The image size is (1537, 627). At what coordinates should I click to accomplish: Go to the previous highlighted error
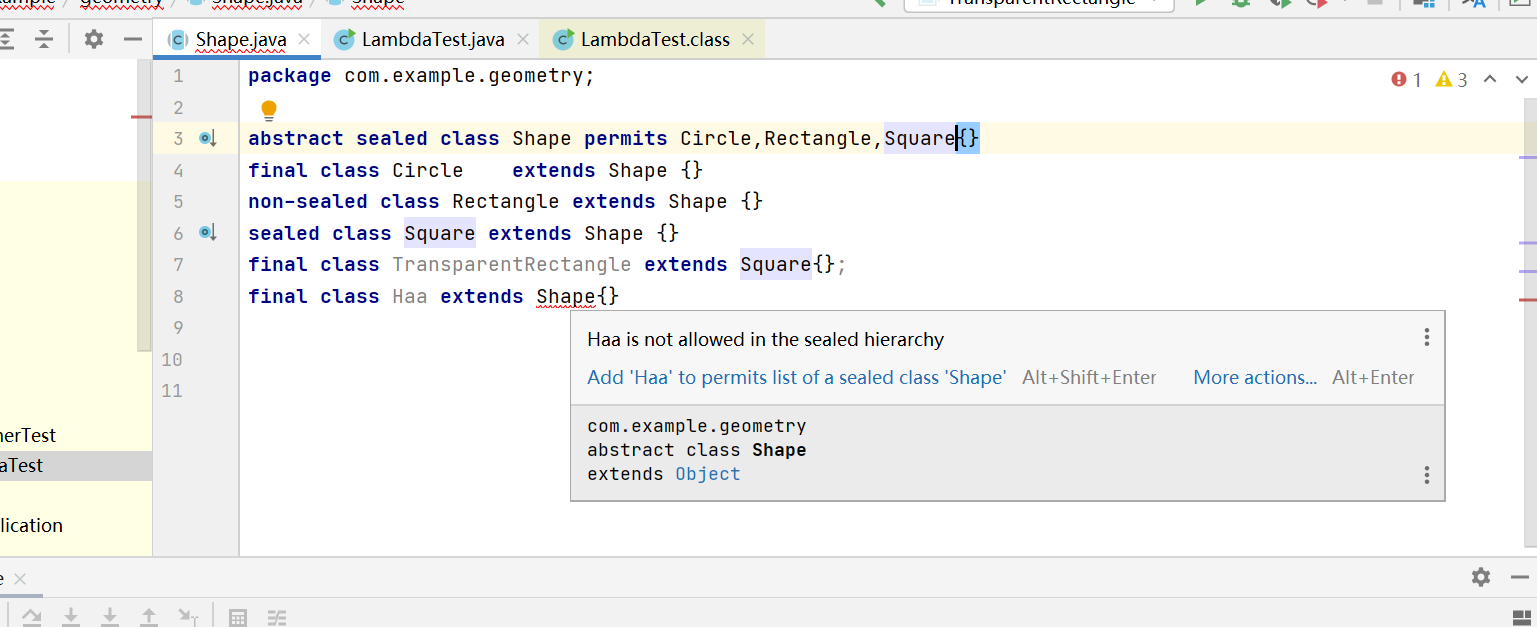(x=1490, y=80)
